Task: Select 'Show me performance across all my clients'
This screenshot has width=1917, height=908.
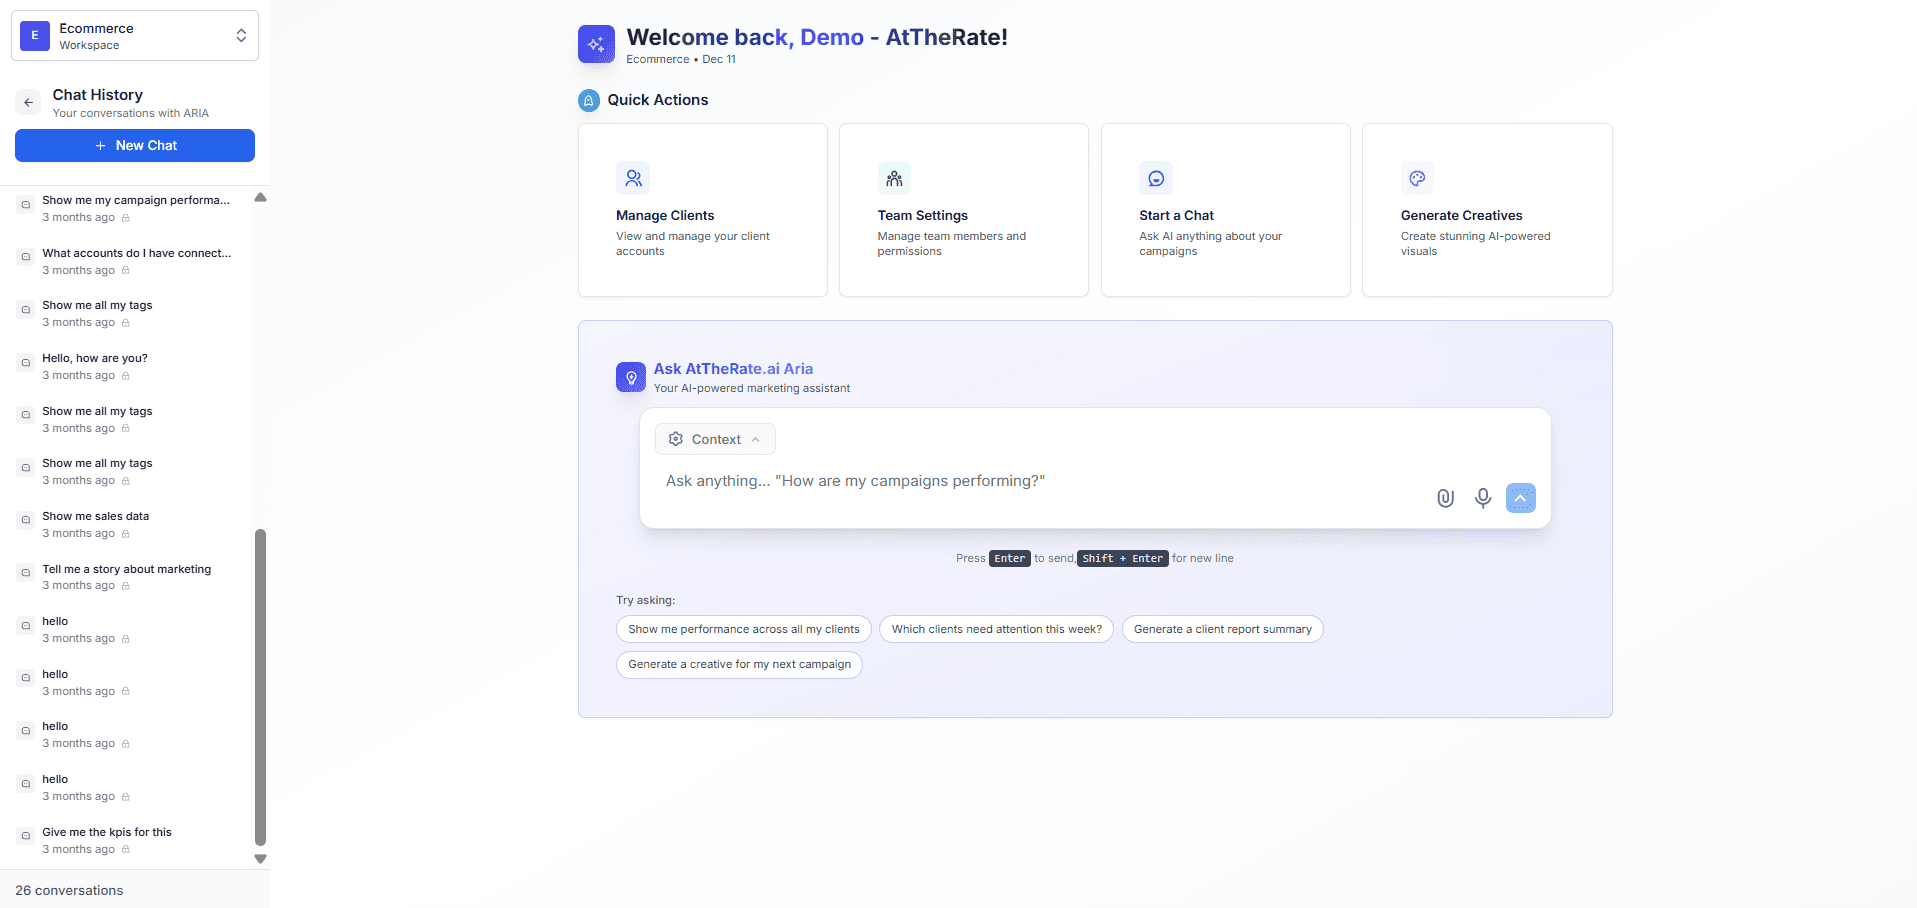Action: point(744,629)
